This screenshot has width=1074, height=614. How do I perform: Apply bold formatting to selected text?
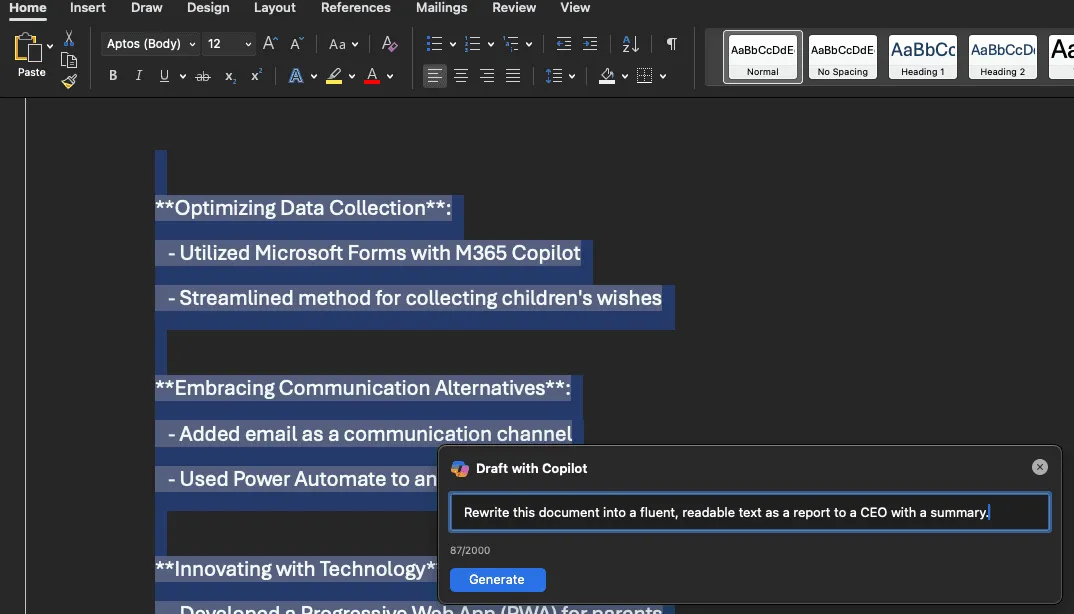tap(113, 75)
